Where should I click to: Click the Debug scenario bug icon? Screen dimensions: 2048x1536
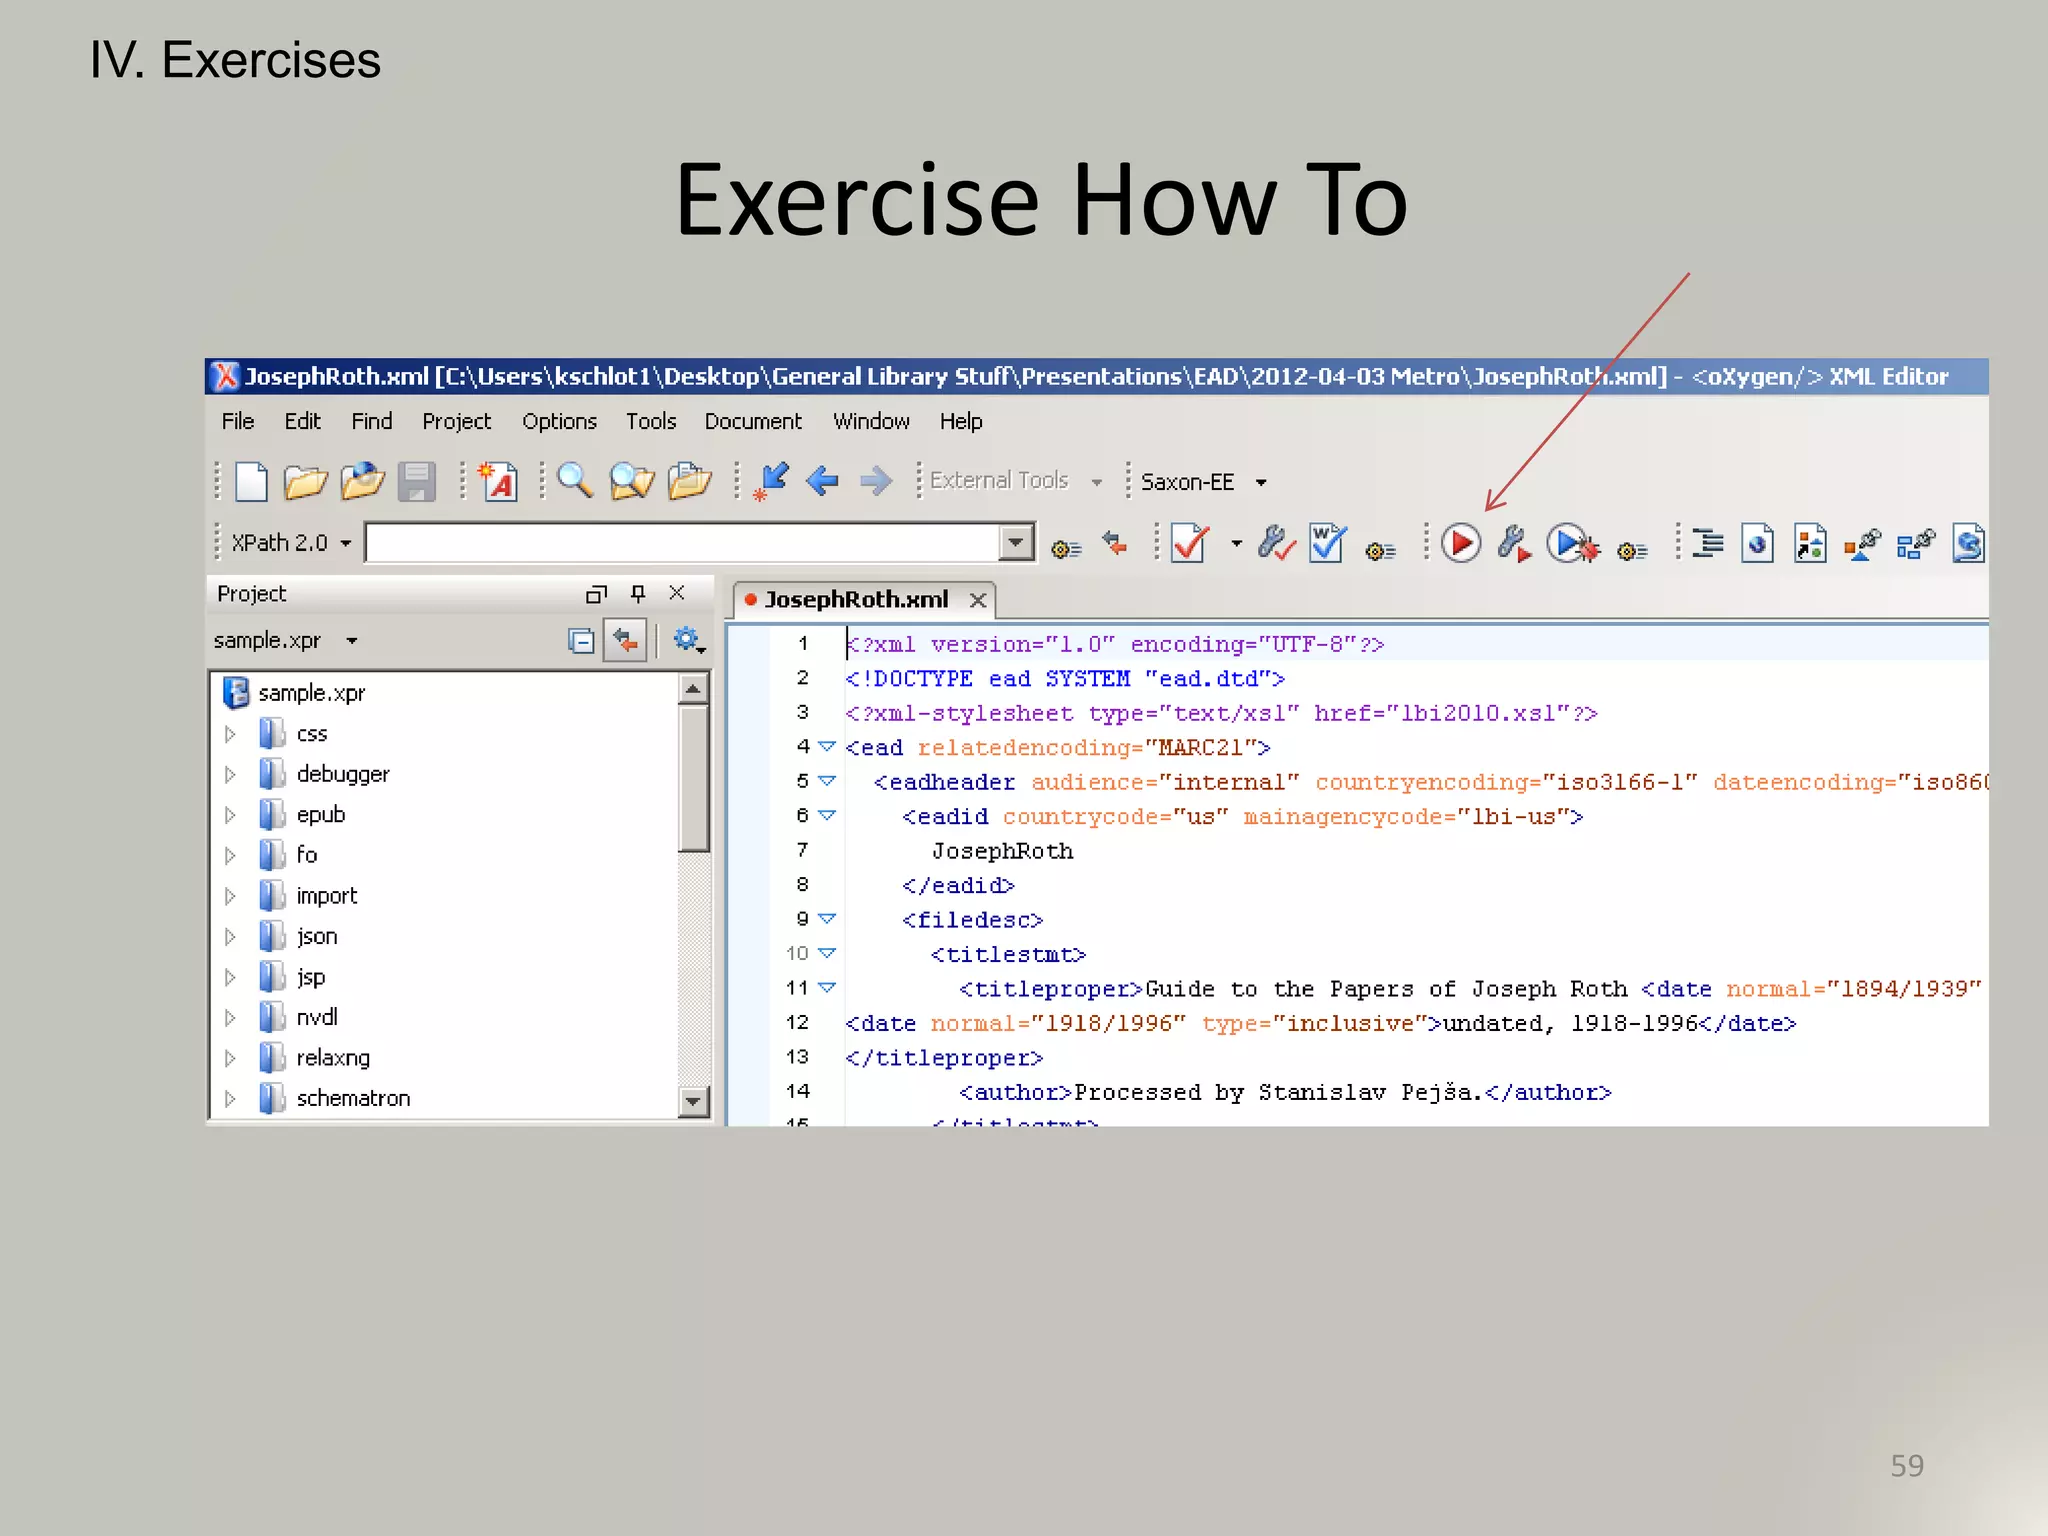(1573, 544)
